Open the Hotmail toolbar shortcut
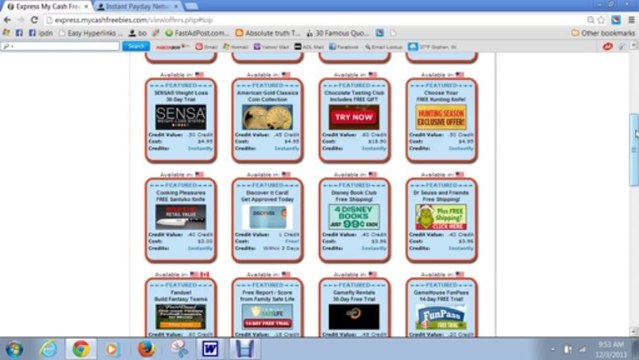Screen dimensions: 639x360 pyautogui.click(x=236, y=47)
